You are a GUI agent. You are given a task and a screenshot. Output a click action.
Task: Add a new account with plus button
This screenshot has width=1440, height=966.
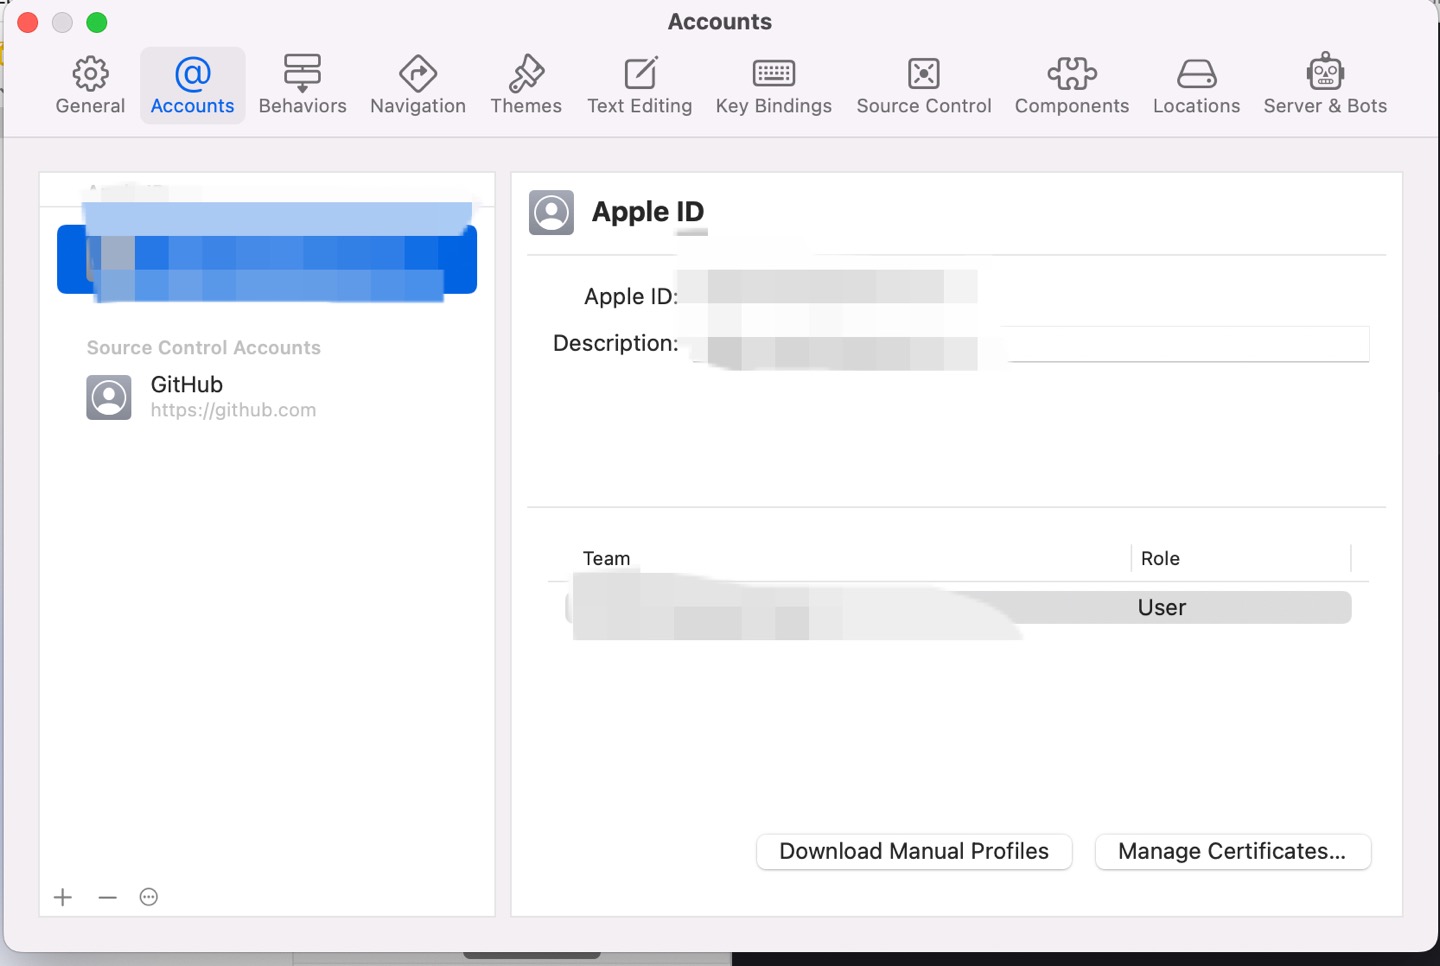(x=63, y=897)
